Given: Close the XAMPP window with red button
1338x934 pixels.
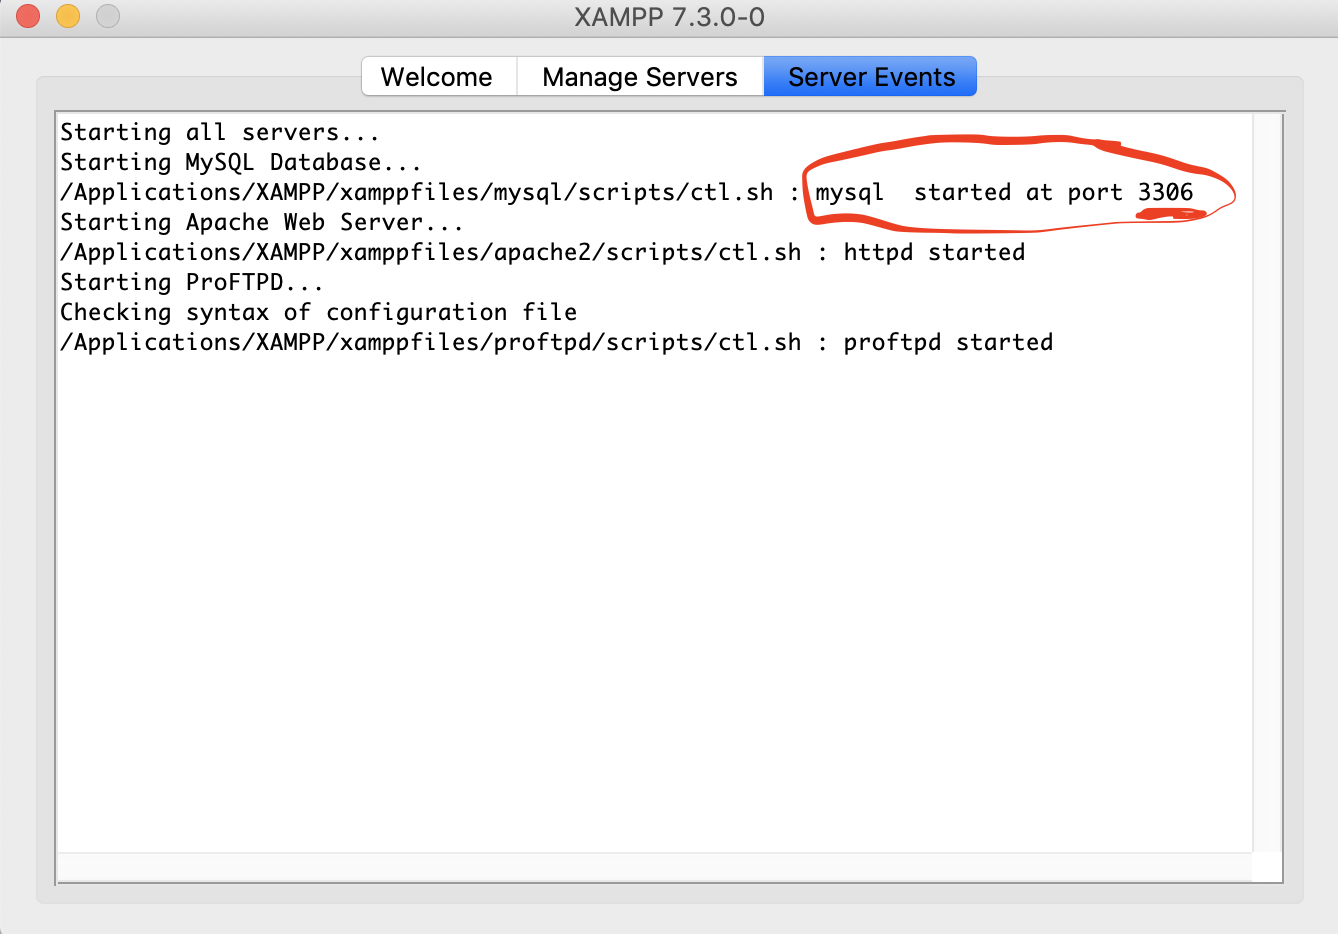Looking at the screenshot, I should [28, 16].
